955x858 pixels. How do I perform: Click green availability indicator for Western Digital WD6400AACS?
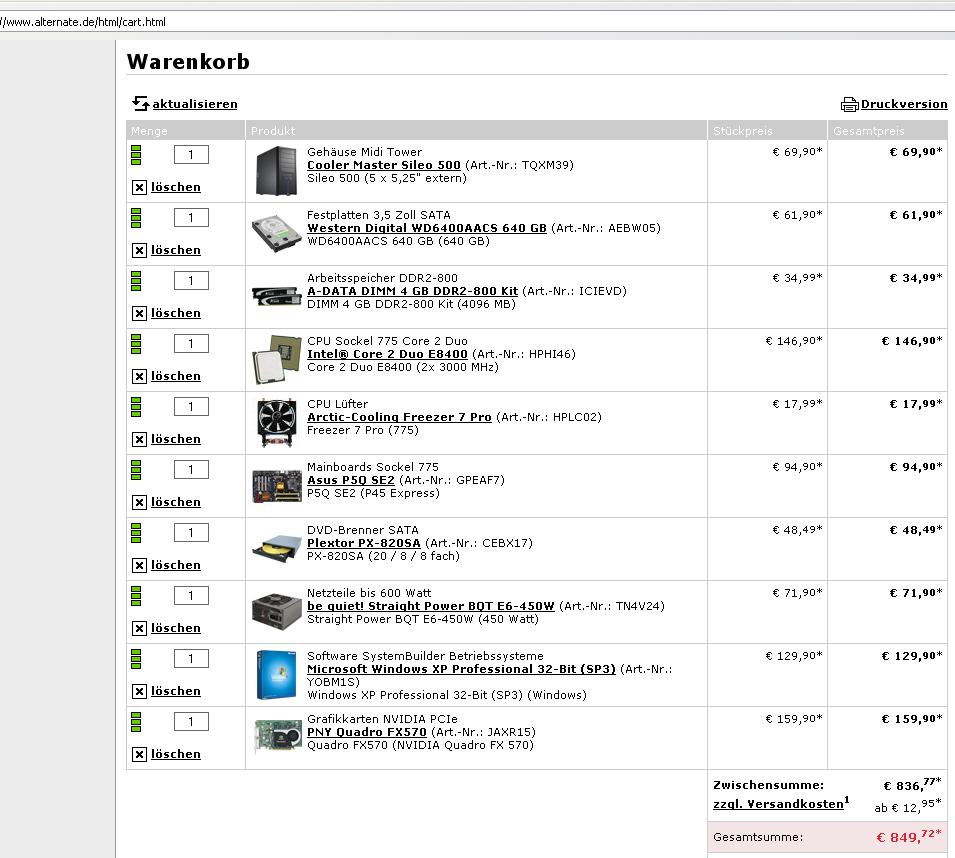click(x=136, y=218)
